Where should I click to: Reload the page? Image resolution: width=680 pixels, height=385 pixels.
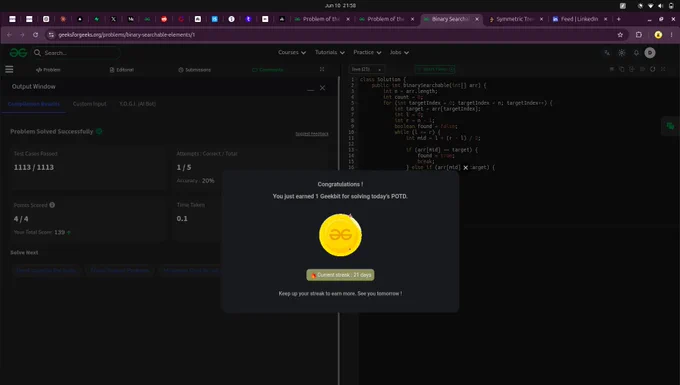pos(36,35)
